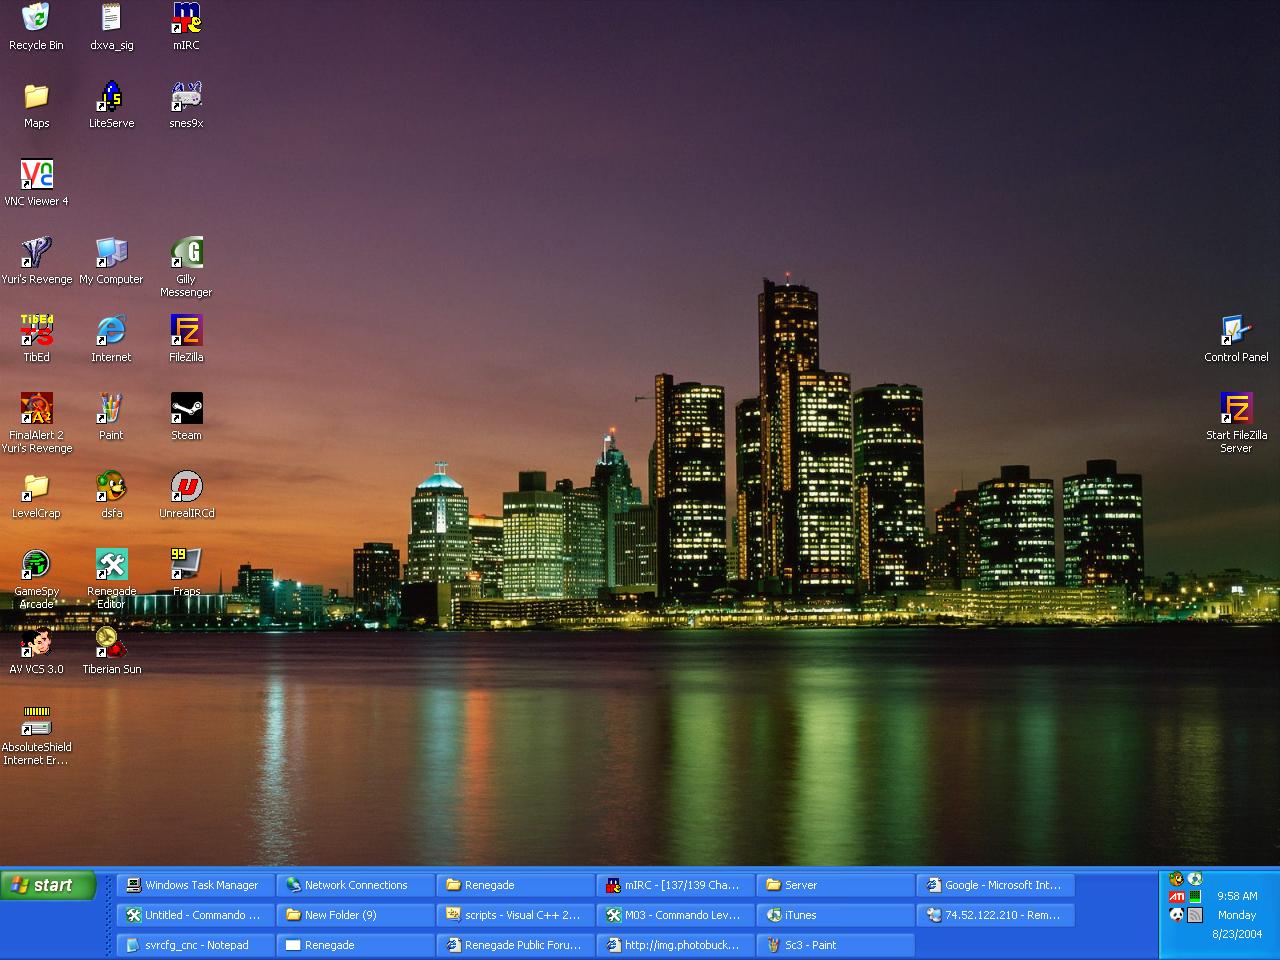
Task: Open the mIRC desktop icon
Action: (186, 18)
